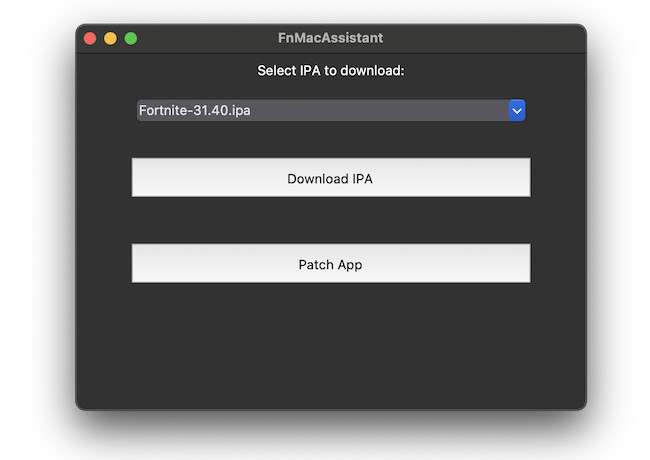650x460 pixels.
Task: Click the green traffic light icon
Action: [x=131, y=39]
